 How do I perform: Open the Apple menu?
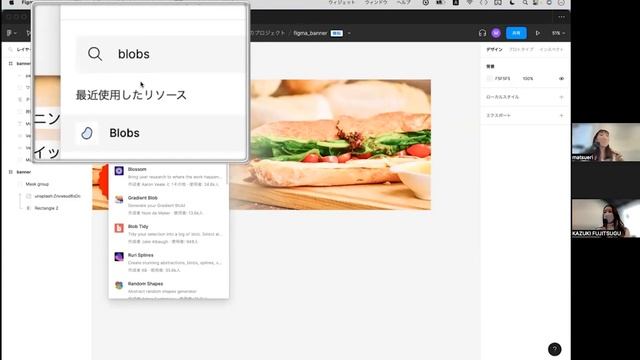[x=11, y=2]
